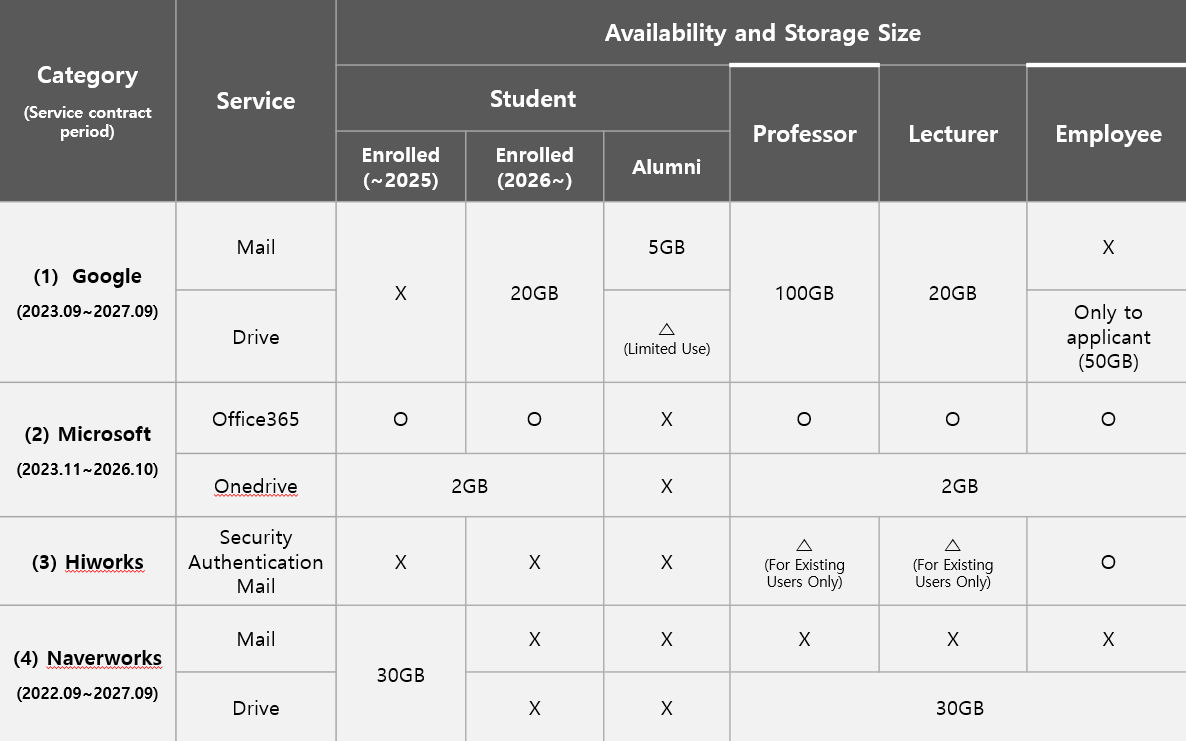Click the (2) Microsoft category cell
The width and height of the screenshot is (1186, 741).
click(x=87, y=449)
